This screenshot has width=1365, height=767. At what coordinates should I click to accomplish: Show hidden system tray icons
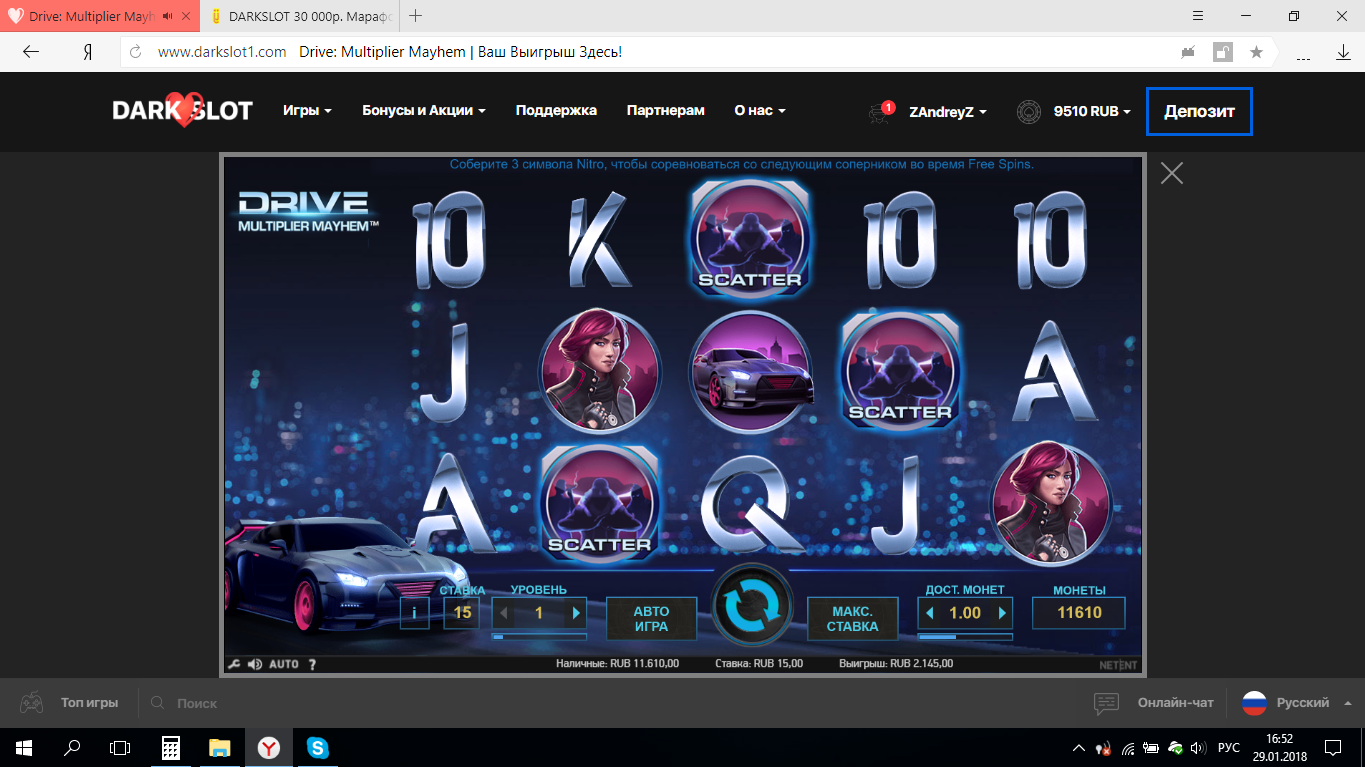1079,748
